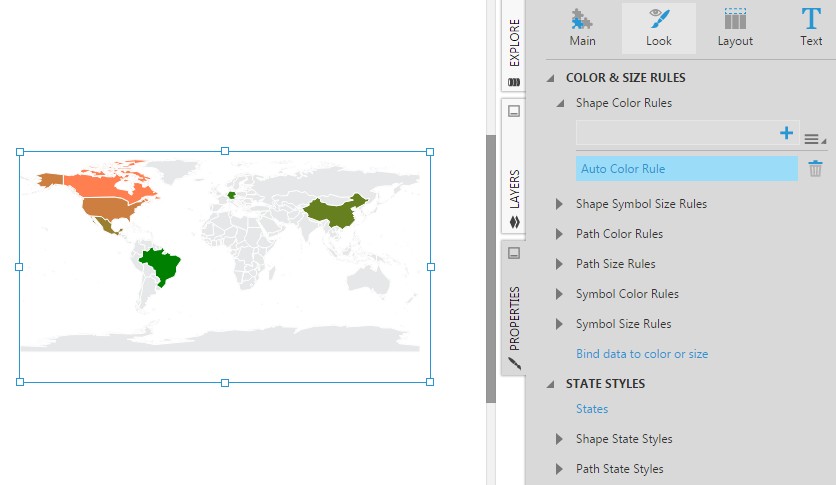Open the rules list menu icon

pos(814,139)
